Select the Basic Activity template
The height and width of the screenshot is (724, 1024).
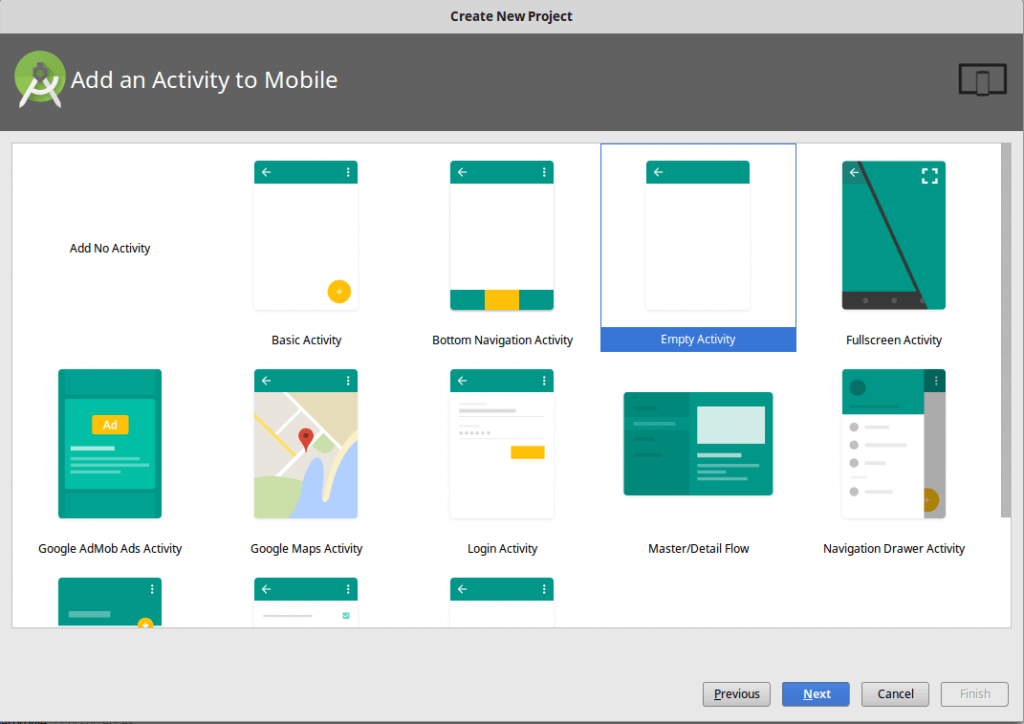(306, 235)
